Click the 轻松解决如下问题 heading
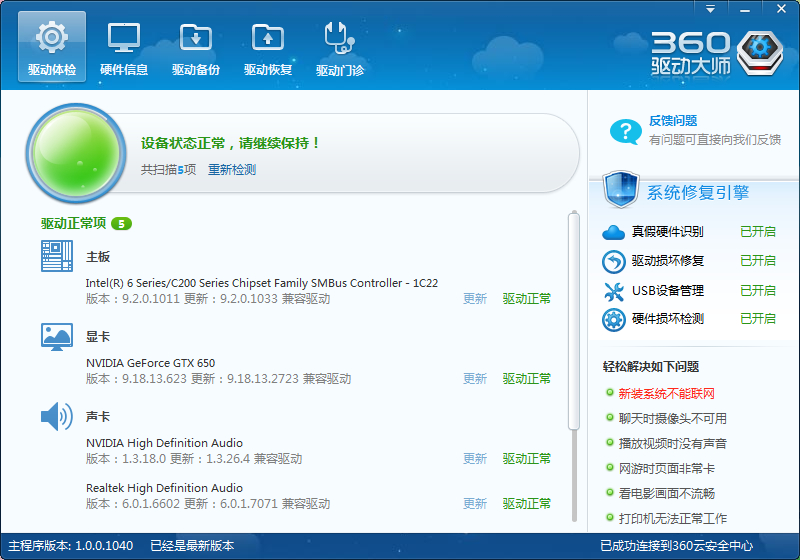 (651, 366)
